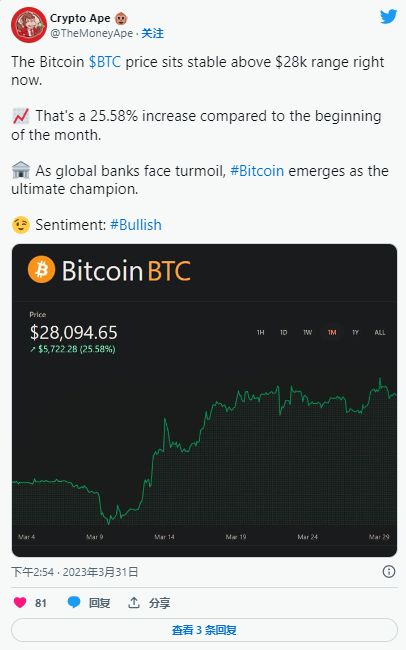Click the Twitter bird logo
This screenshot has height=650, width=406.
388,16
